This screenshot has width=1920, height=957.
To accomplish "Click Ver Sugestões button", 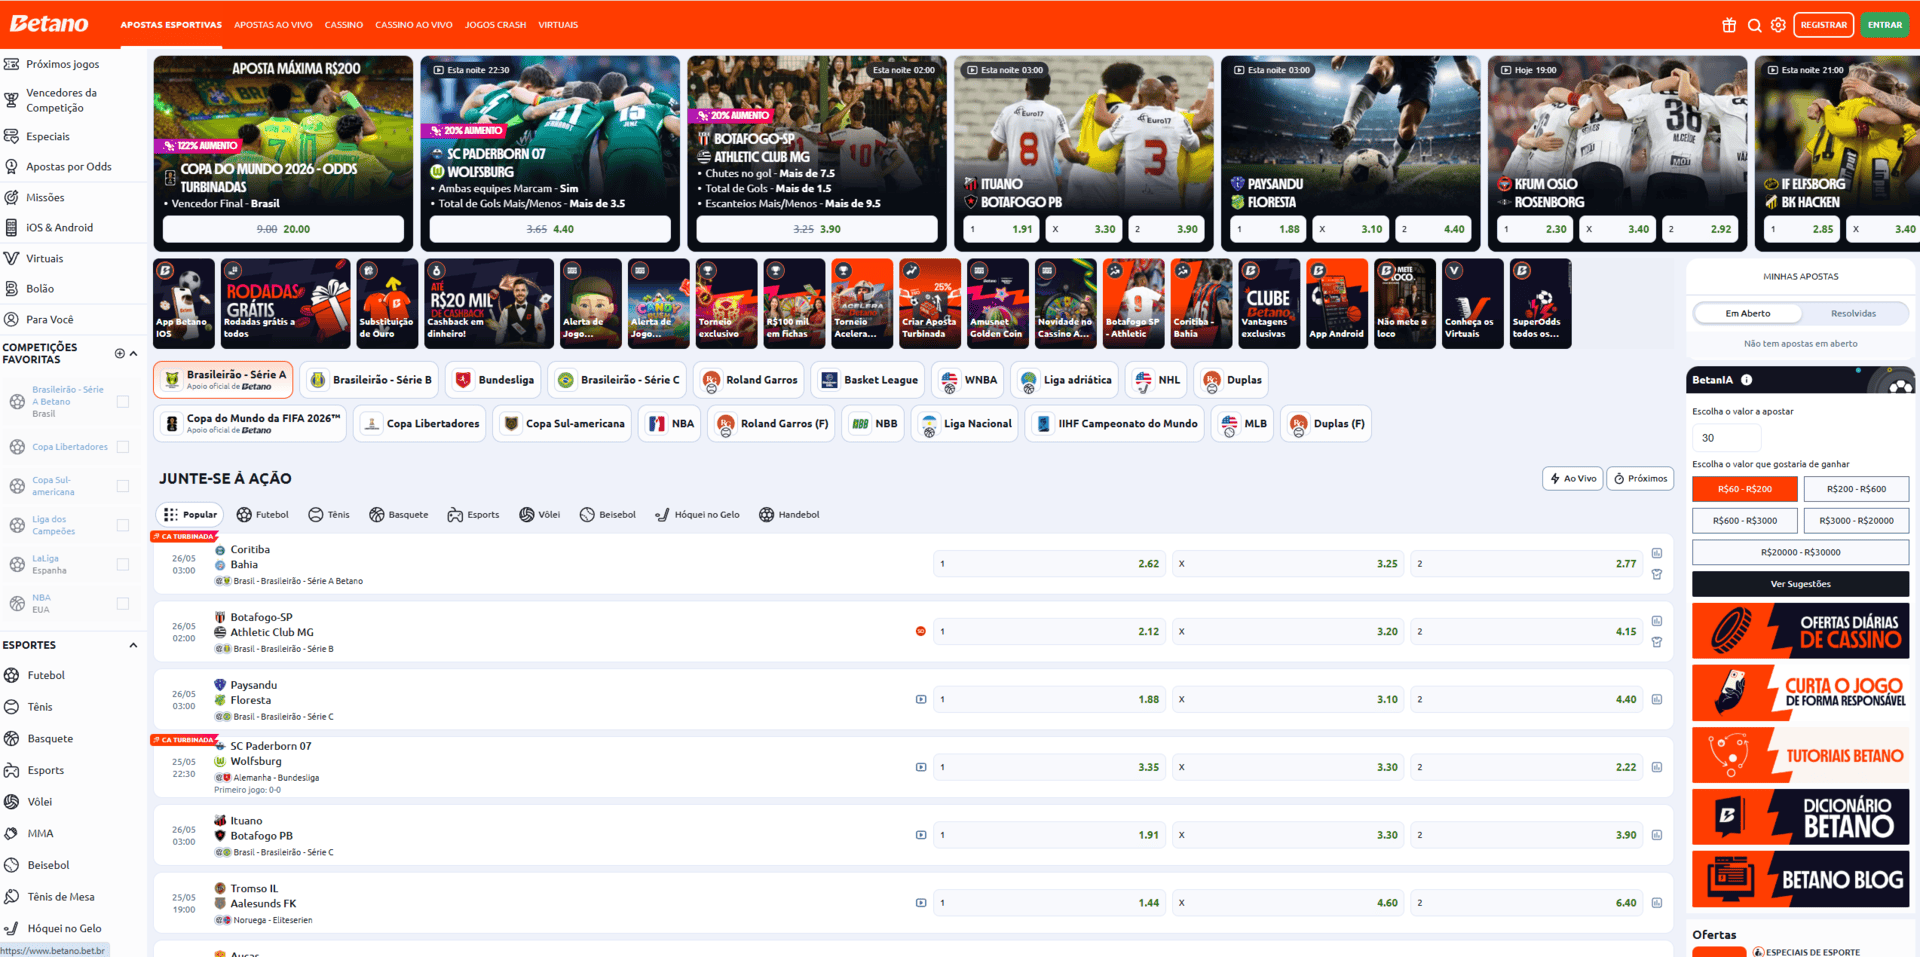I will coord(1800,584).
